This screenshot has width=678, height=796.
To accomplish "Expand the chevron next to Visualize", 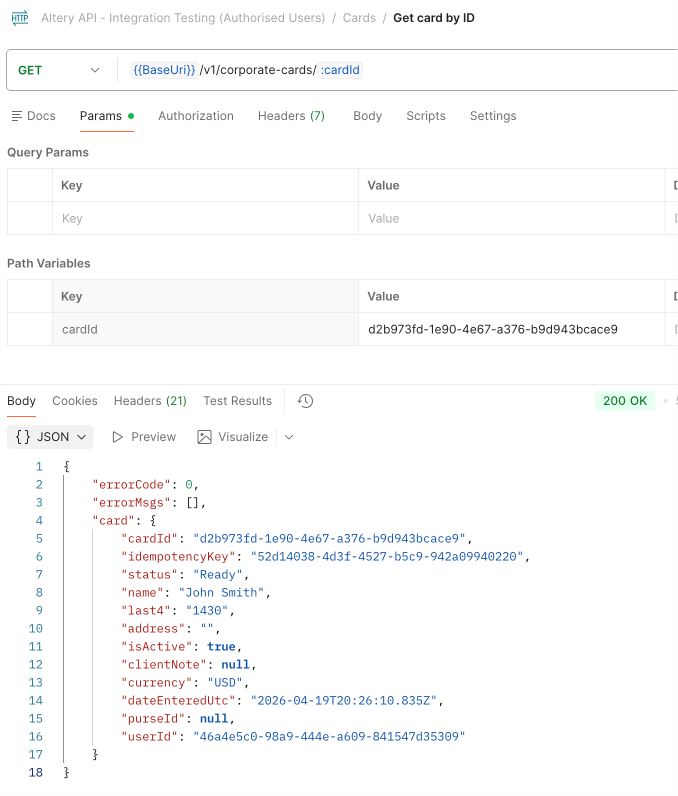I will coord(289,437).
